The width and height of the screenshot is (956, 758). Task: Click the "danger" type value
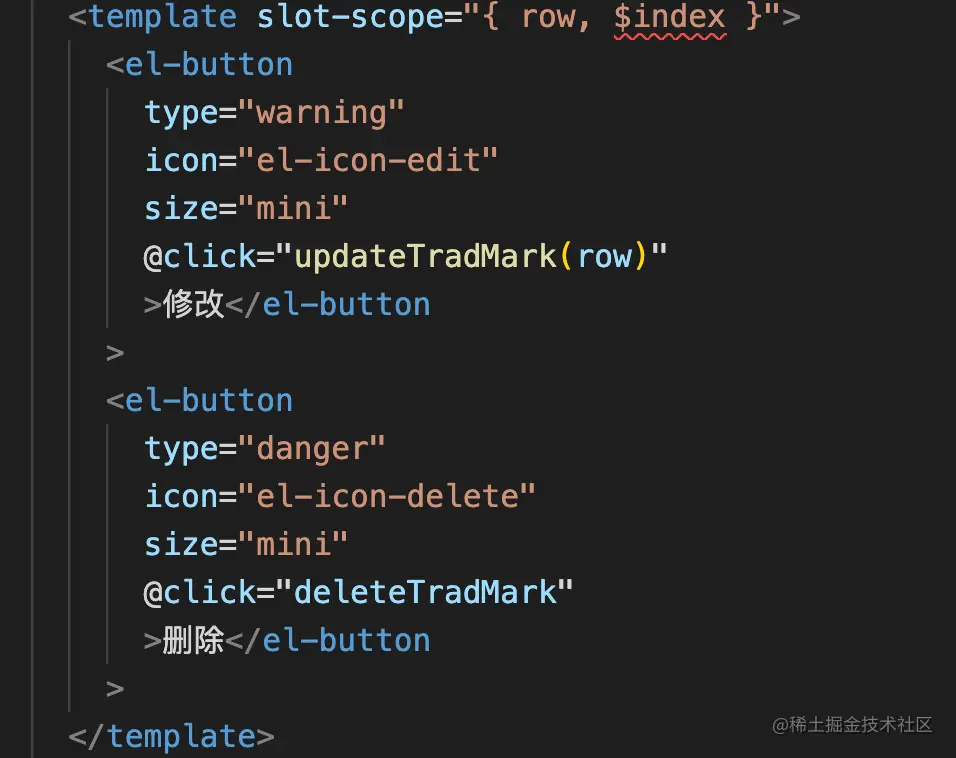click(x=312, y=449)
